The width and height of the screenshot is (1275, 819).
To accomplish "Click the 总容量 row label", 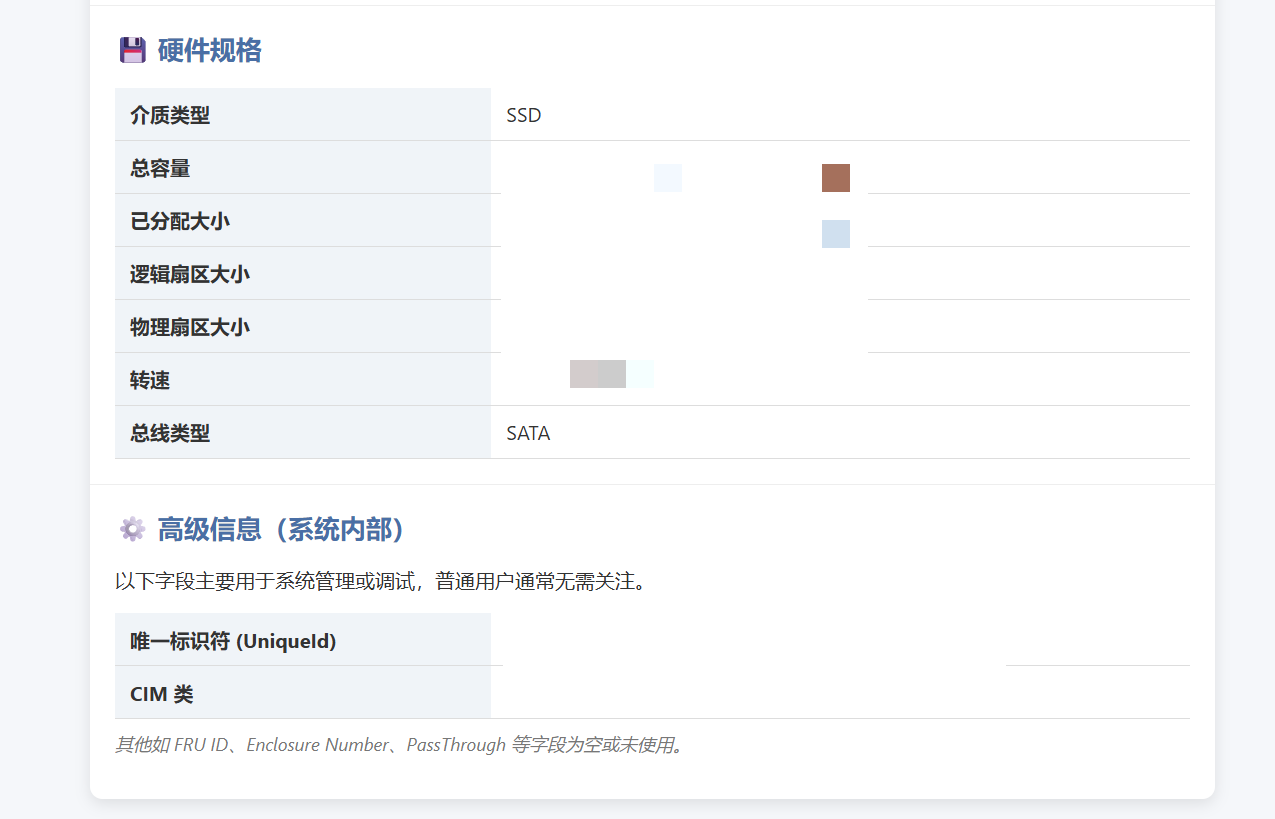I will pos(303,168).
